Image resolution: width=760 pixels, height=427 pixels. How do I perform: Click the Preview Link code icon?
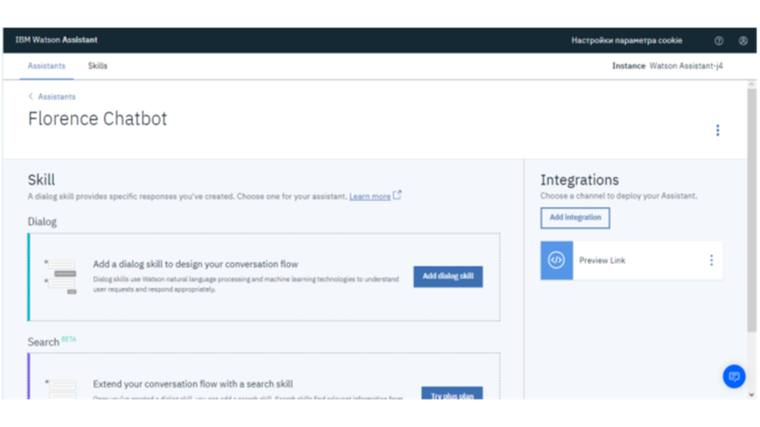(557, 260)
